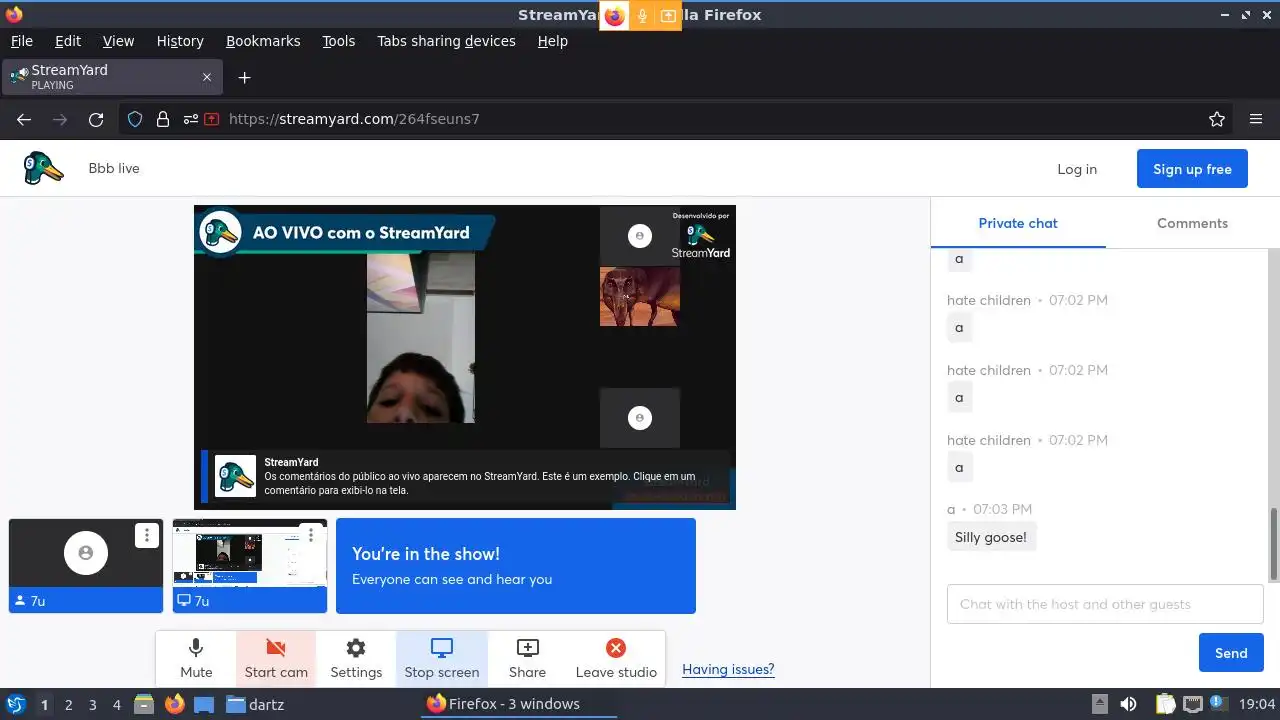
Task: Click the microphone sharing indicator at top
Action: click(642, 16)
